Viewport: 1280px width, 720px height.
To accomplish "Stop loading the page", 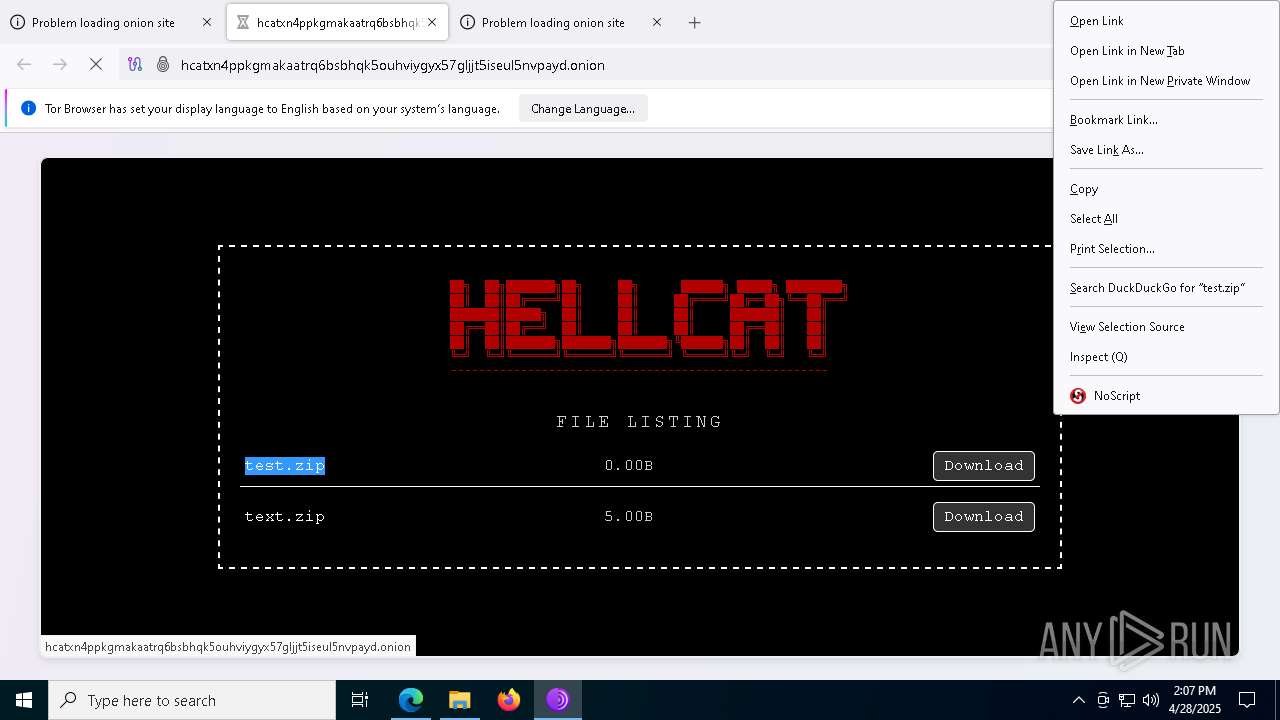I will (96, 65).
